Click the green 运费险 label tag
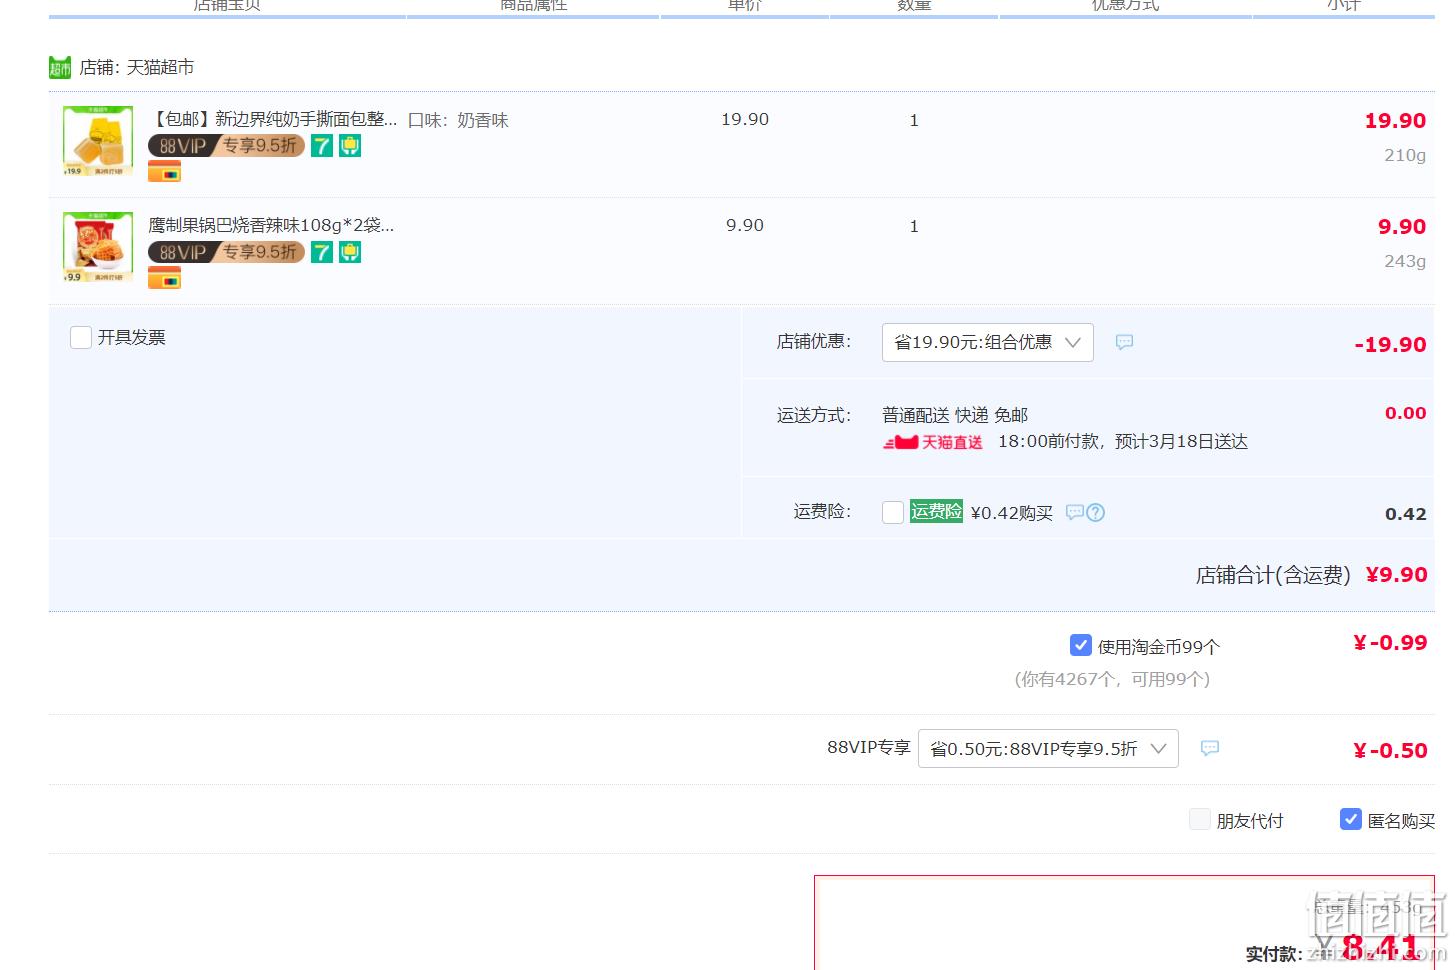 (936, 511)
